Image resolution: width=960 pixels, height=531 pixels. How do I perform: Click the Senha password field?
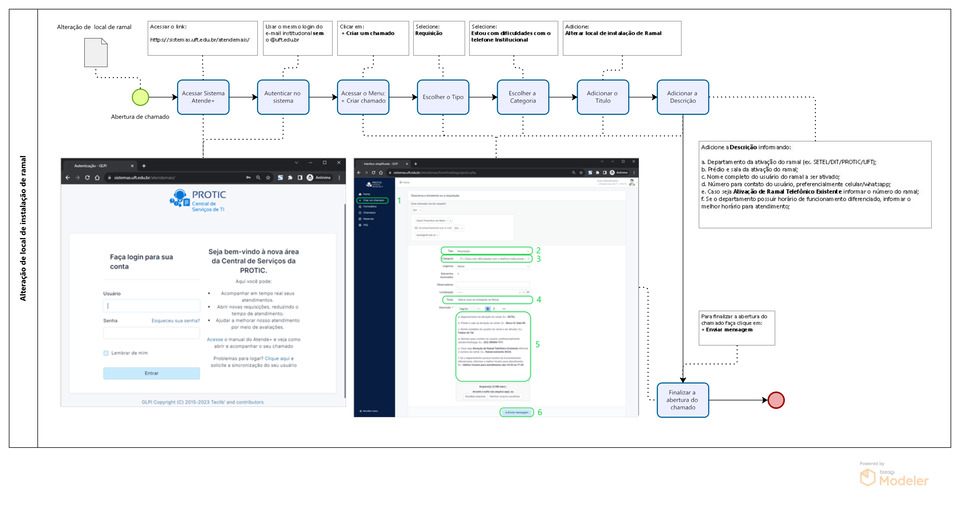(151, 332)
